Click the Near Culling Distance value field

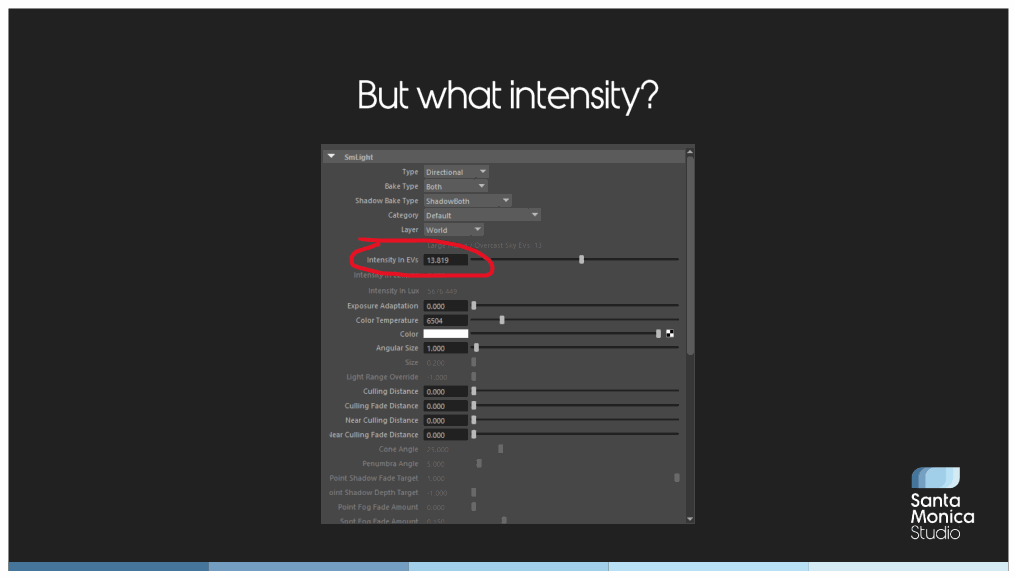pyautogui.click(x=445, y=421)
